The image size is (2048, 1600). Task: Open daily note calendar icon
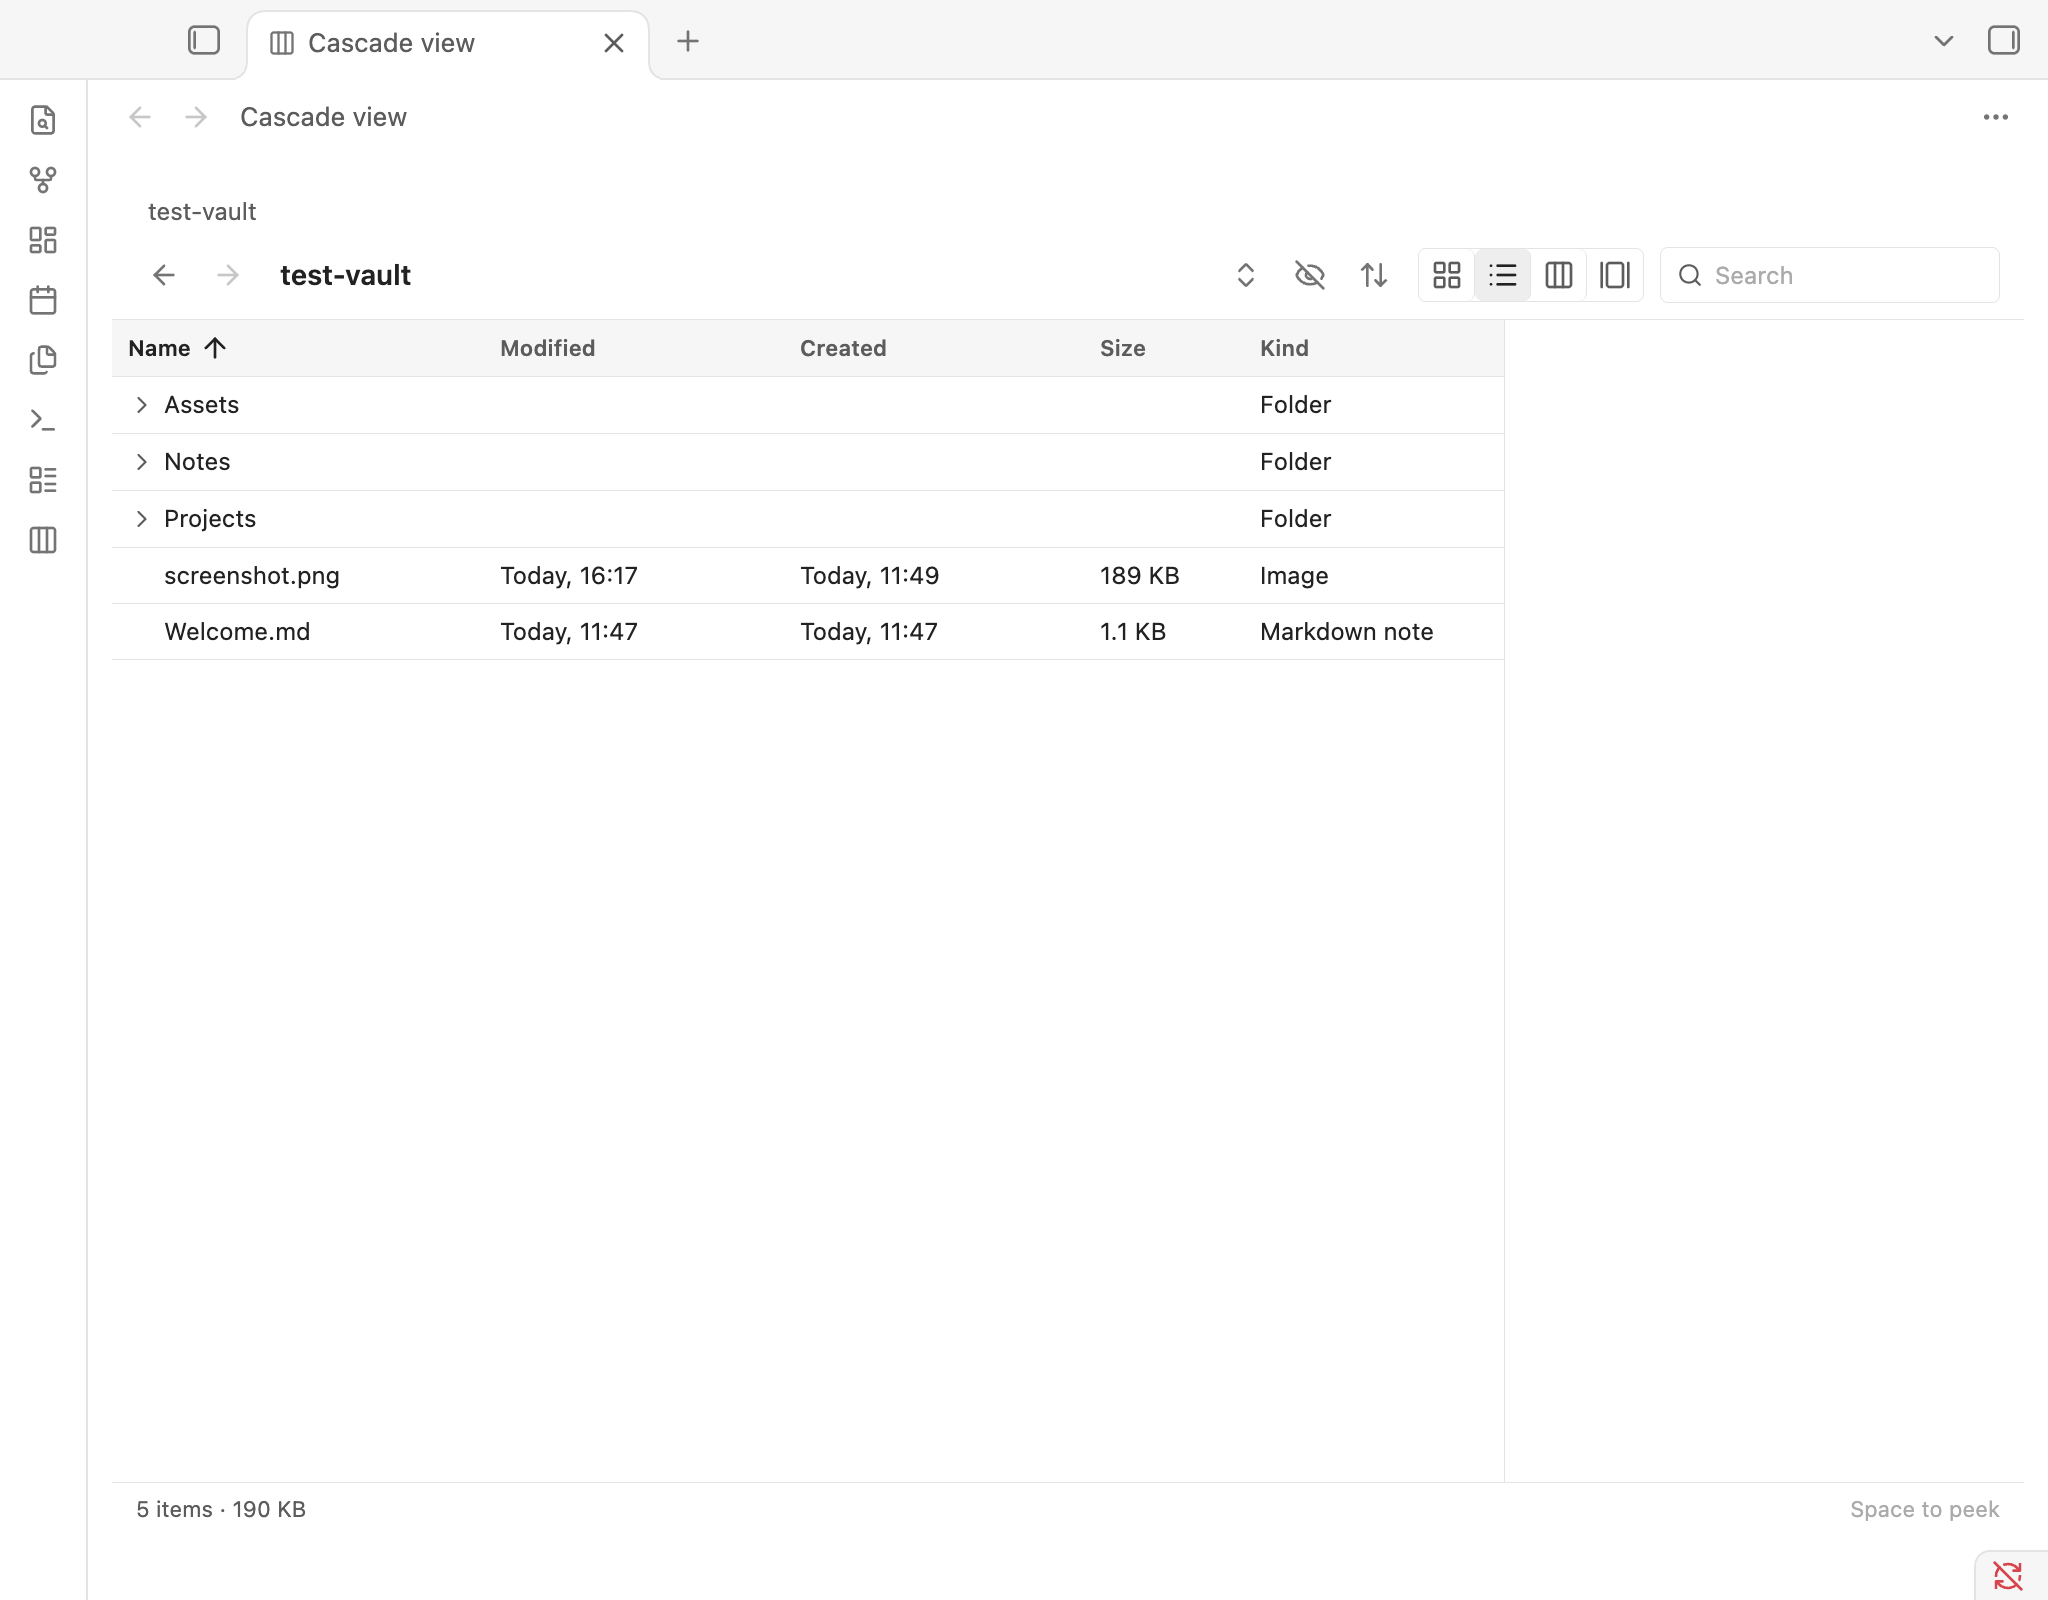pyautogui.click(x=43, y=300)
